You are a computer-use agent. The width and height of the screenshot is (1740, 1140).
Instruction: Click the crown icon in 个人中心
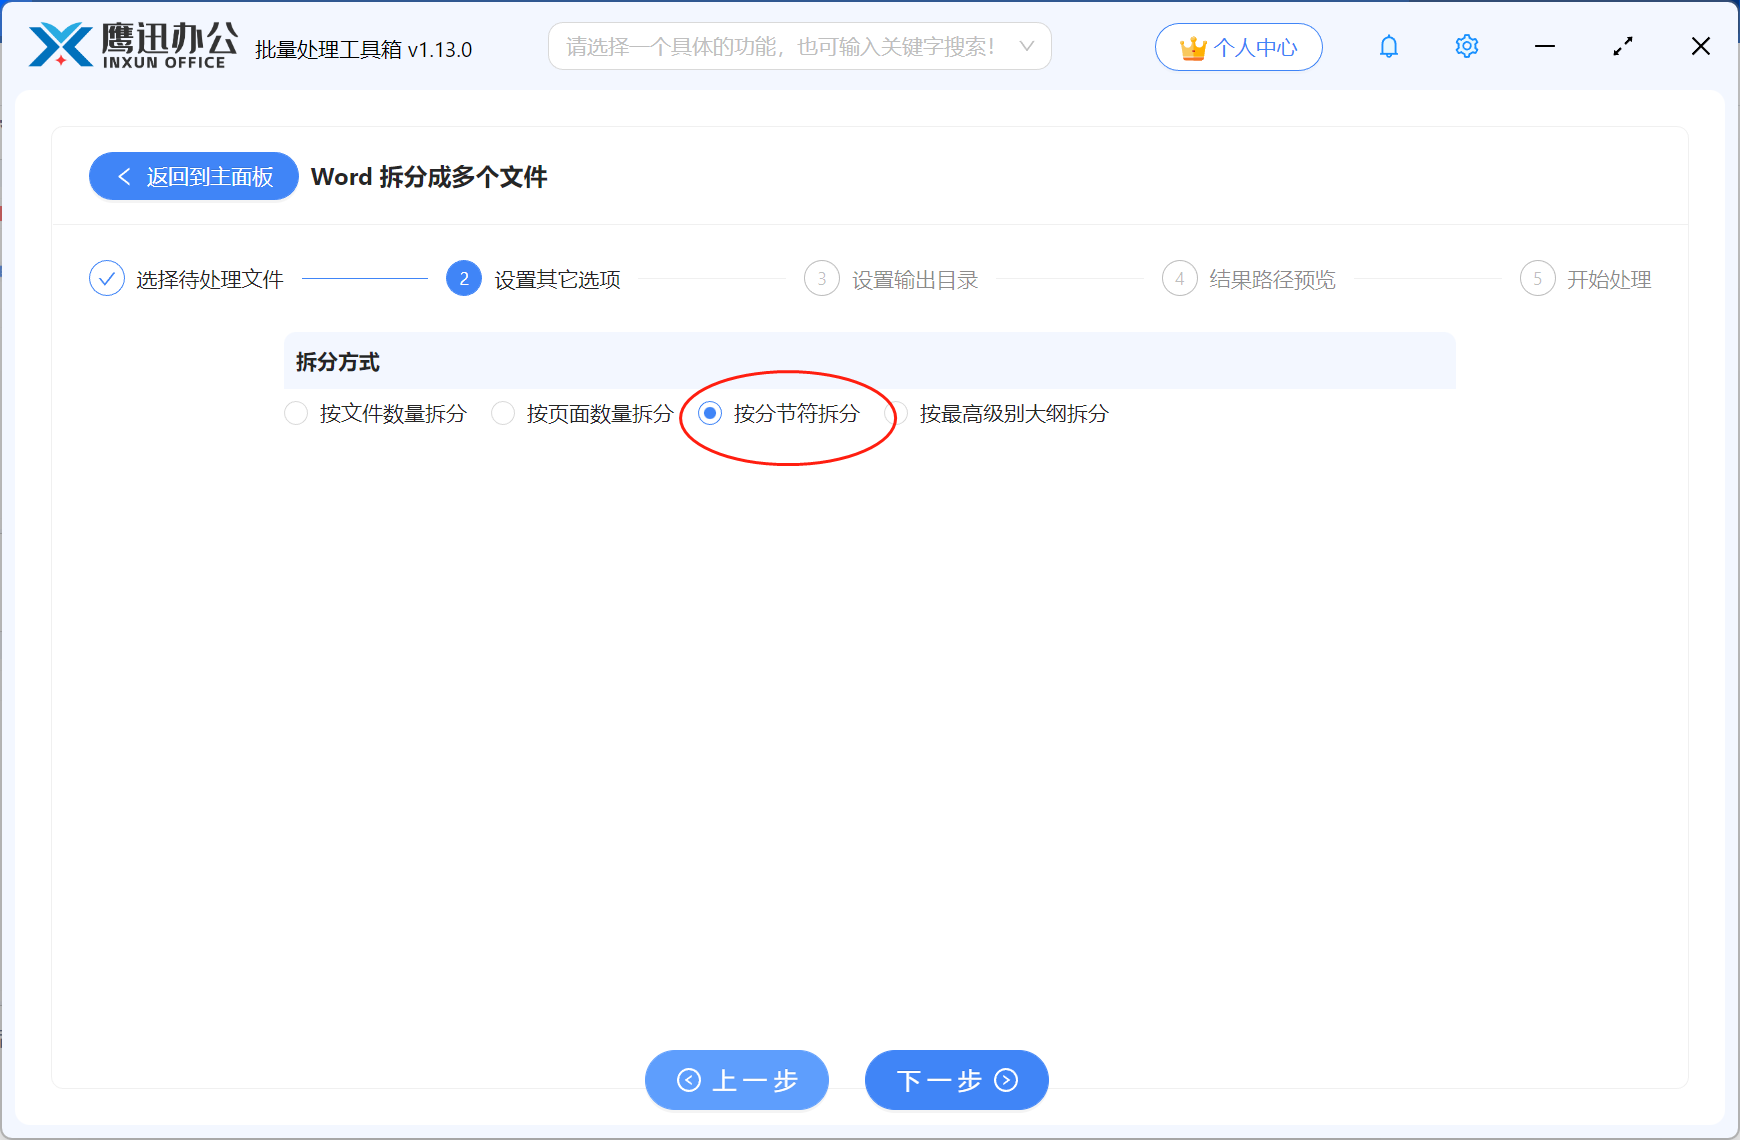(x=1193, y=45)
